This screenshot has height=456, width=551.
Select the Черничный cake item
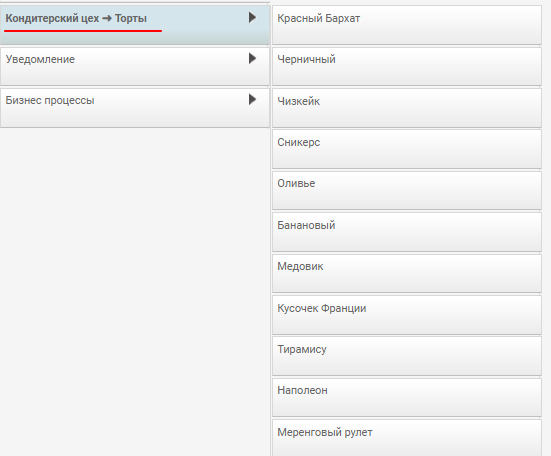coord(407,66)
